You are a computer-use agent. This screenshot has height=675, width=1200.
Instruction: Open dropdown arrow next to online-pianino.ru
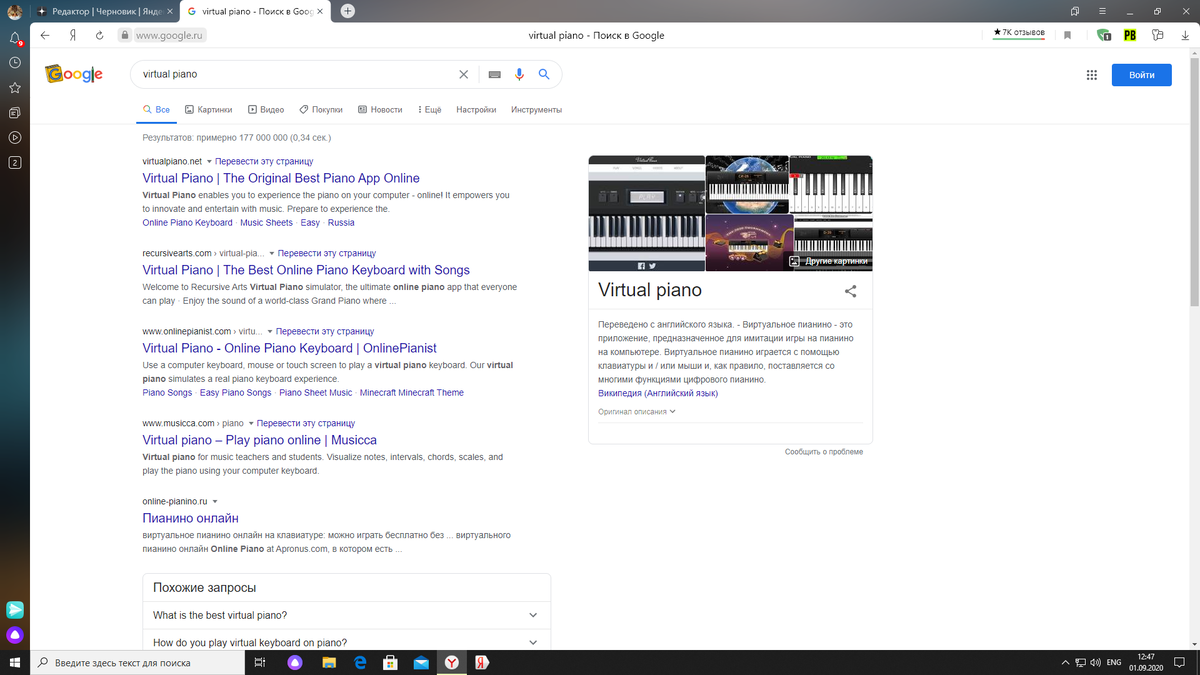point(215,501)
